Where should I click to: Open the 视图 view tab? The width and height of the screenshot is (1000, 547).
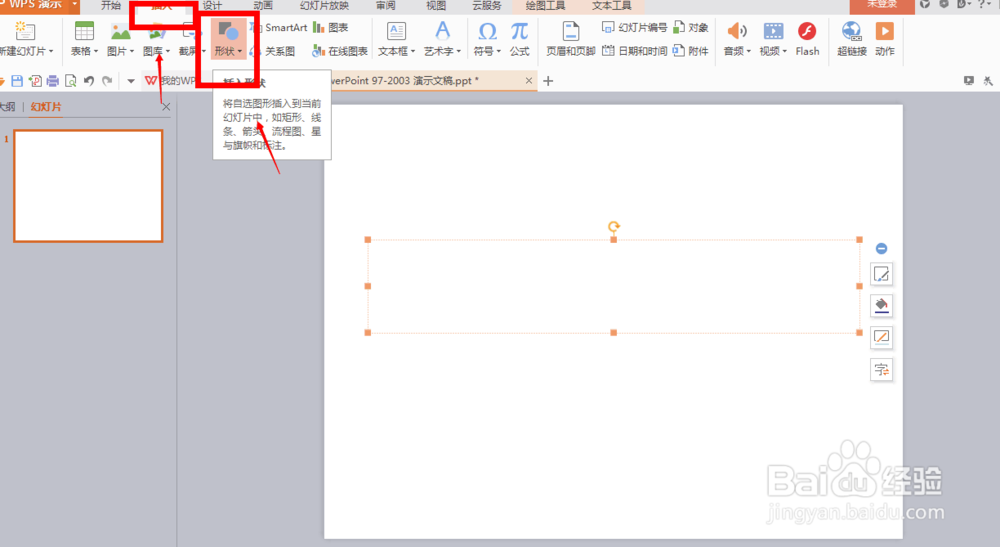point(436,5)
